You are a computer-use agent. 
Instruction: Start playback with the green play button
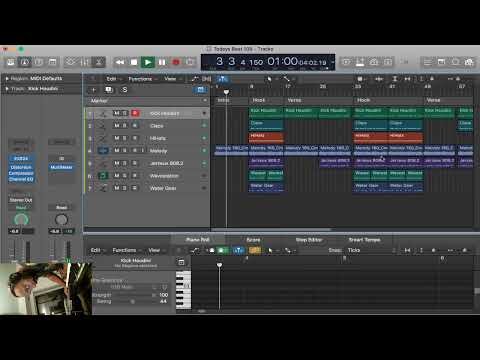(x=148, y=62)
